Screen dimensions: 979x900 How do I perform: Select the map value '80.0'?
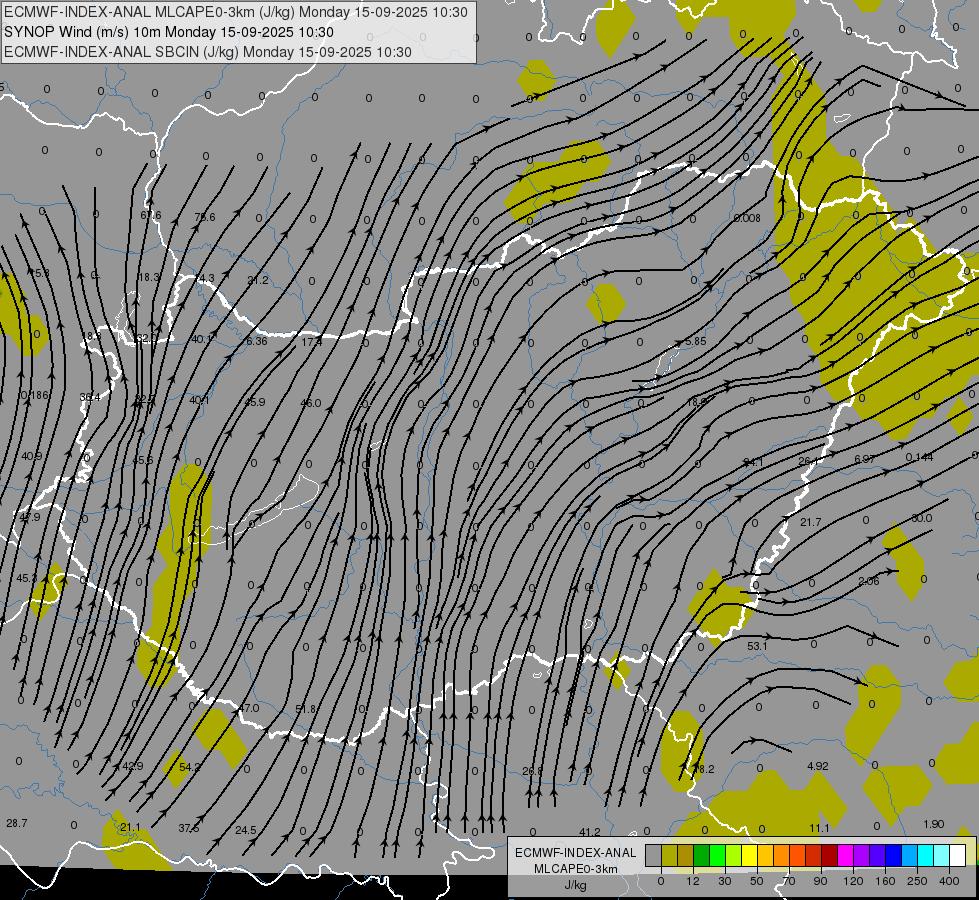point(922,518)
